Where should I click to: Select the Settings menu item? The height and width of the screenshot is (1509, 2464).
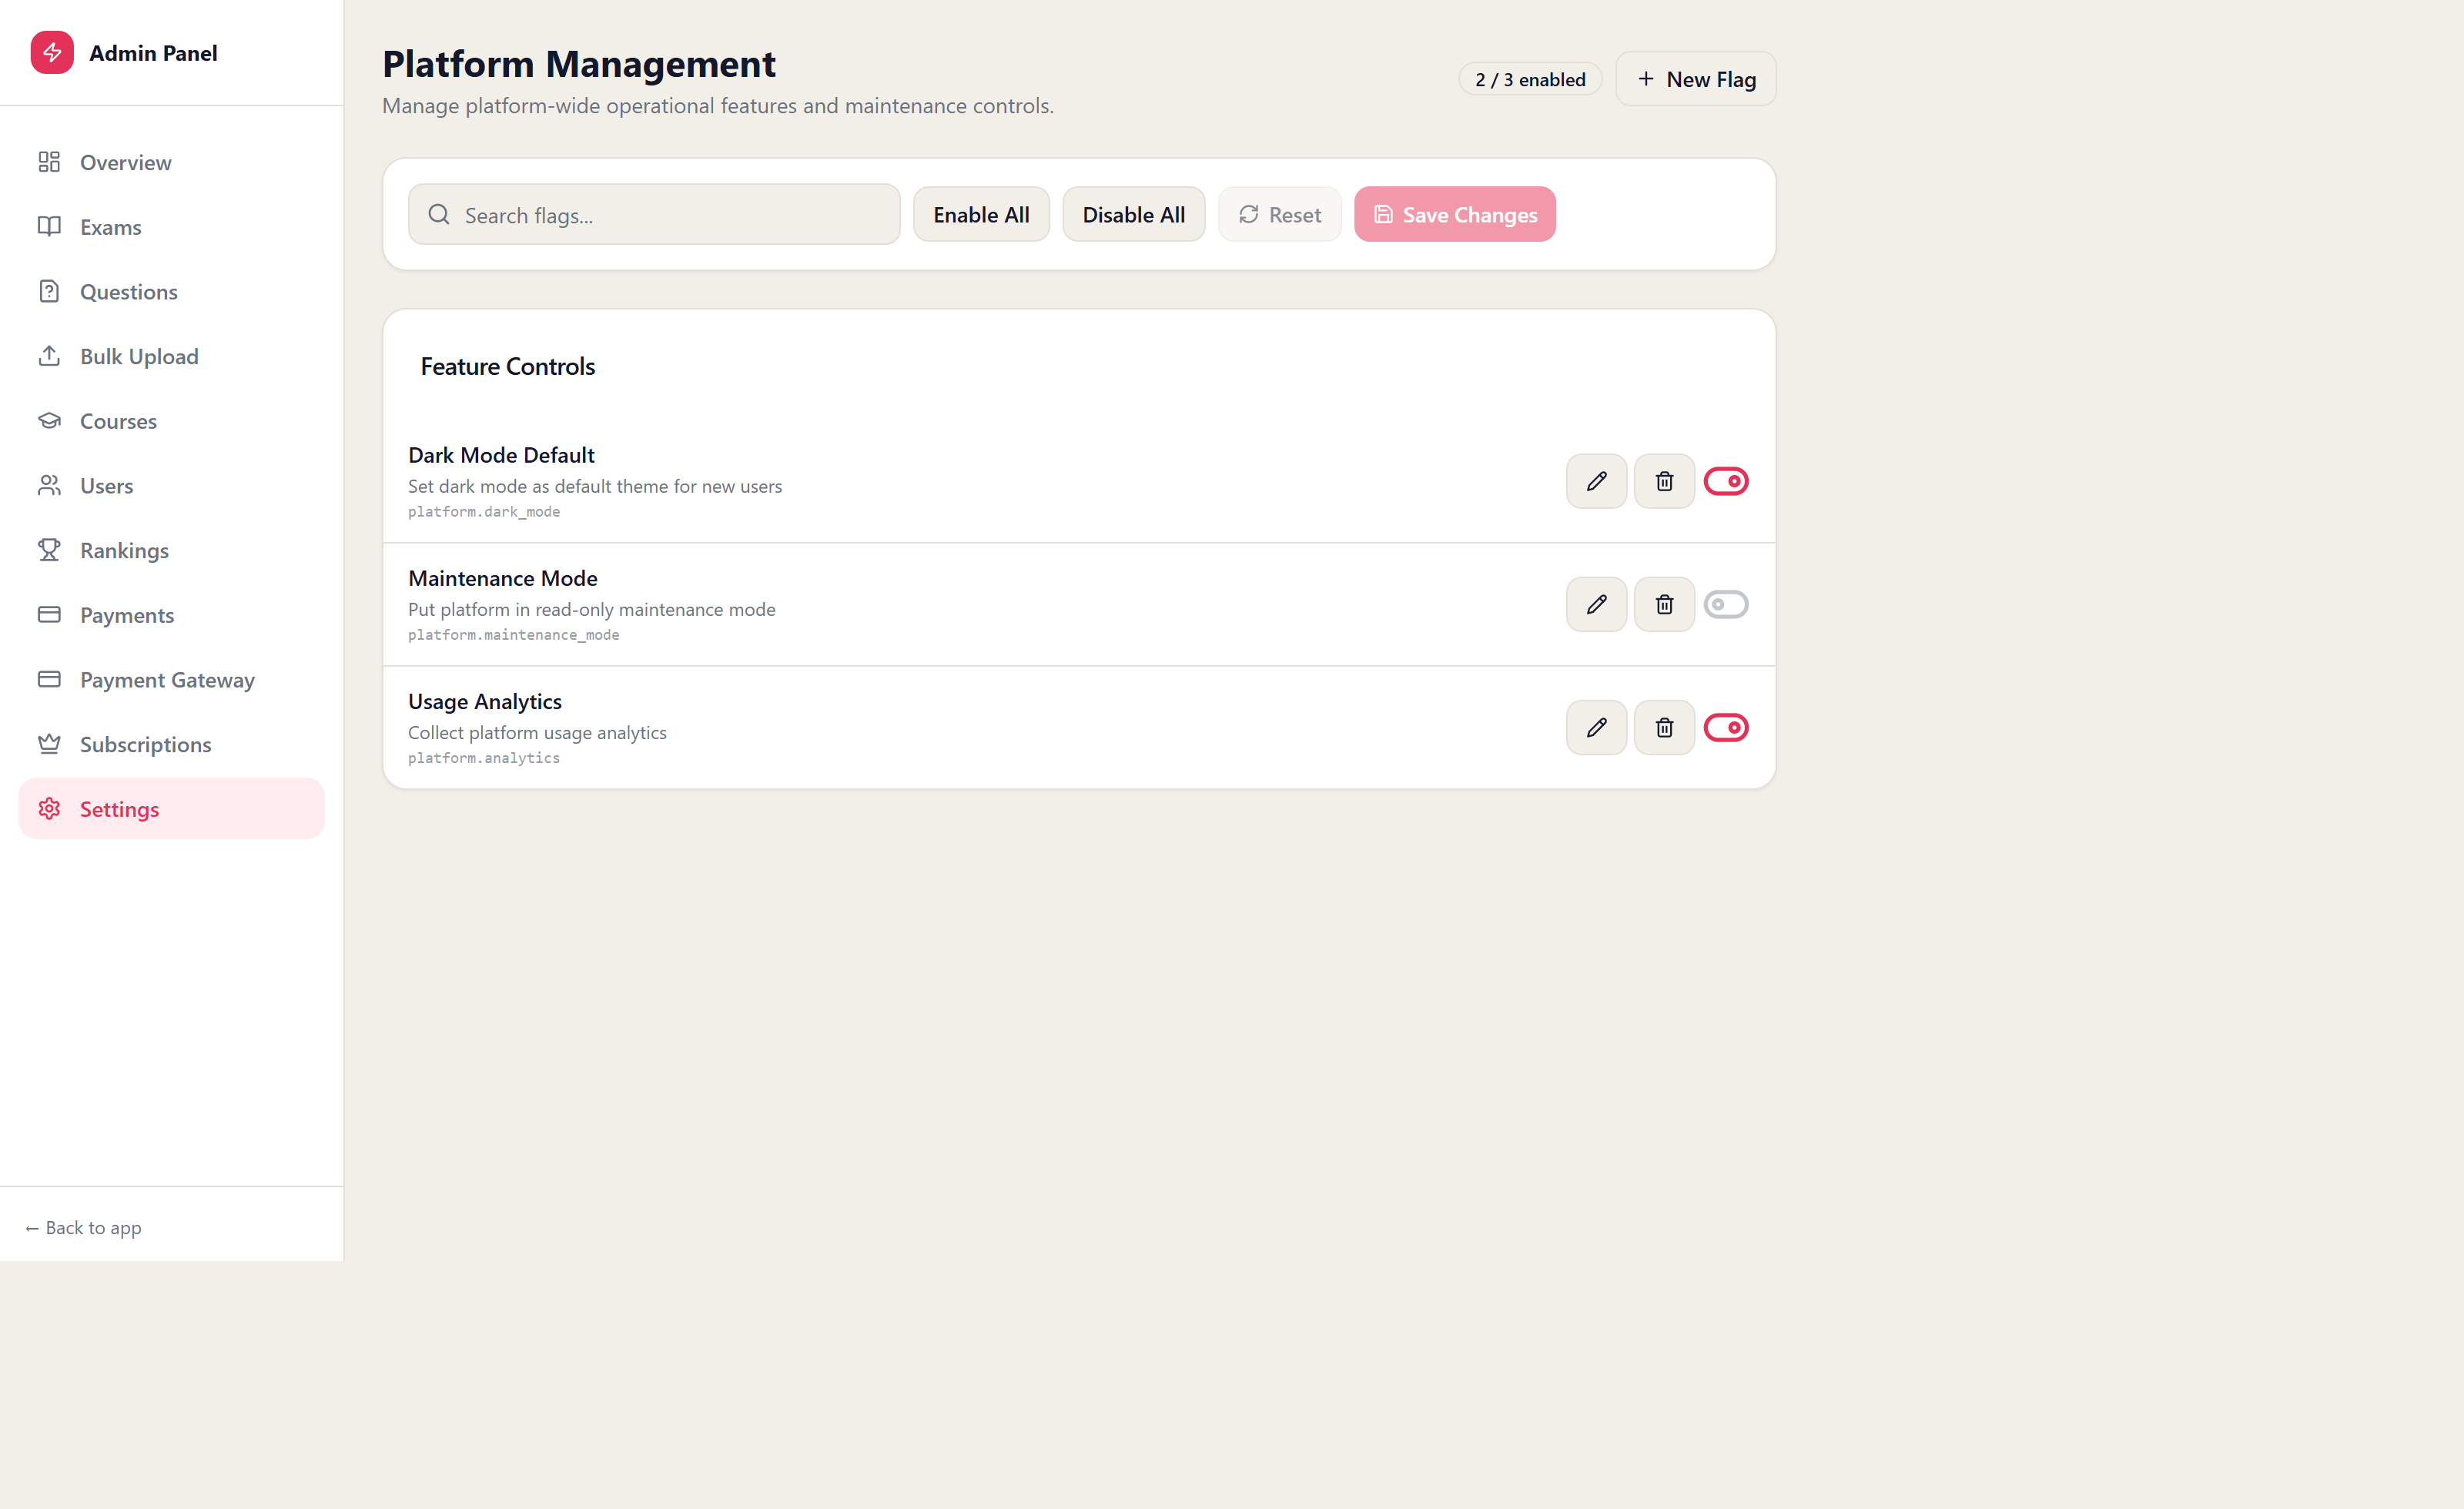tap(171, 809)
